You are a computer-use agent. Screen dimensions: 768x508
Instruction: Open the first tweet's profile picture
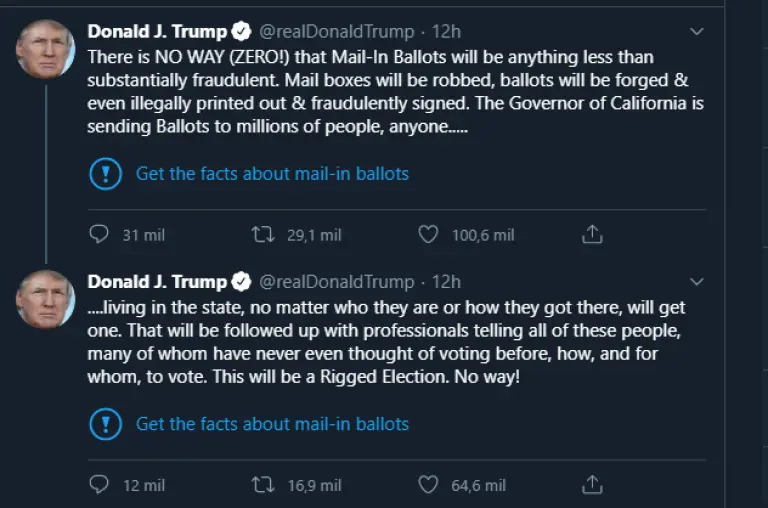pos(46,49)
